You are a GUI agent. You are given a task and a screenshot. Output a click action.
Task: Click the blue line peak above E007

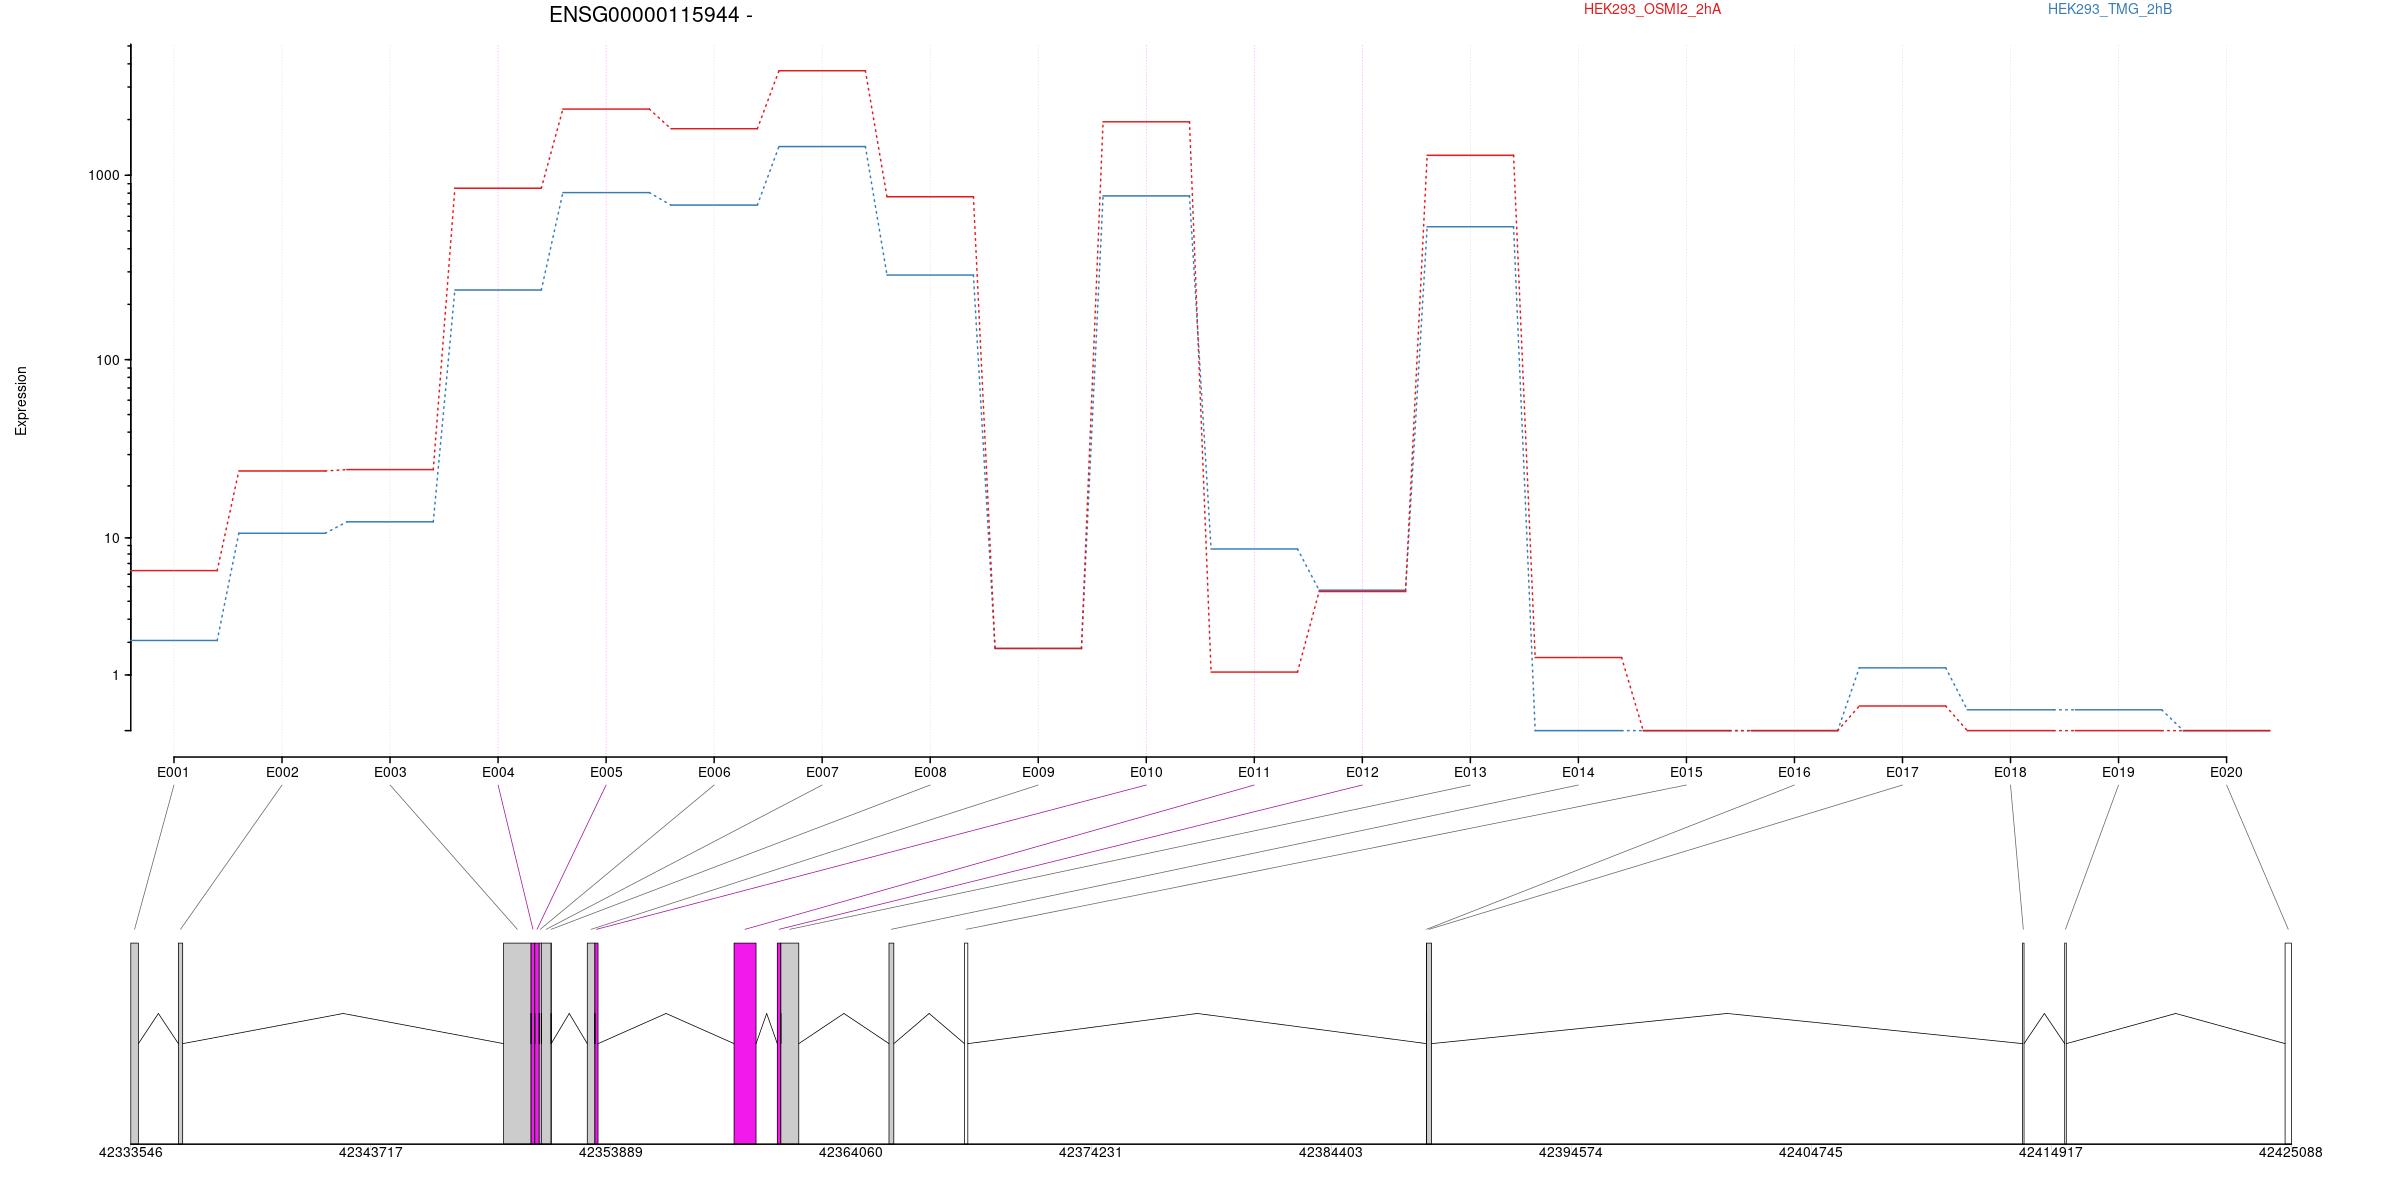point(822,147)
